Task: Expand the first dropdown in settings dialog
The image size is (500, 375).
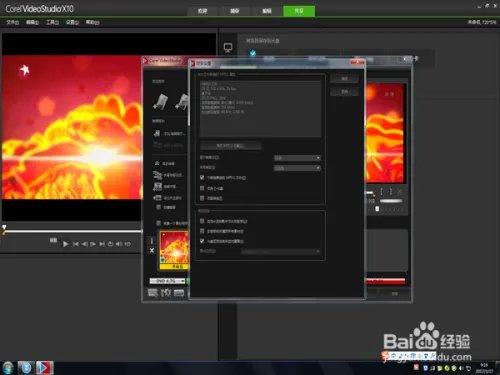Action: tap(297, 158)
